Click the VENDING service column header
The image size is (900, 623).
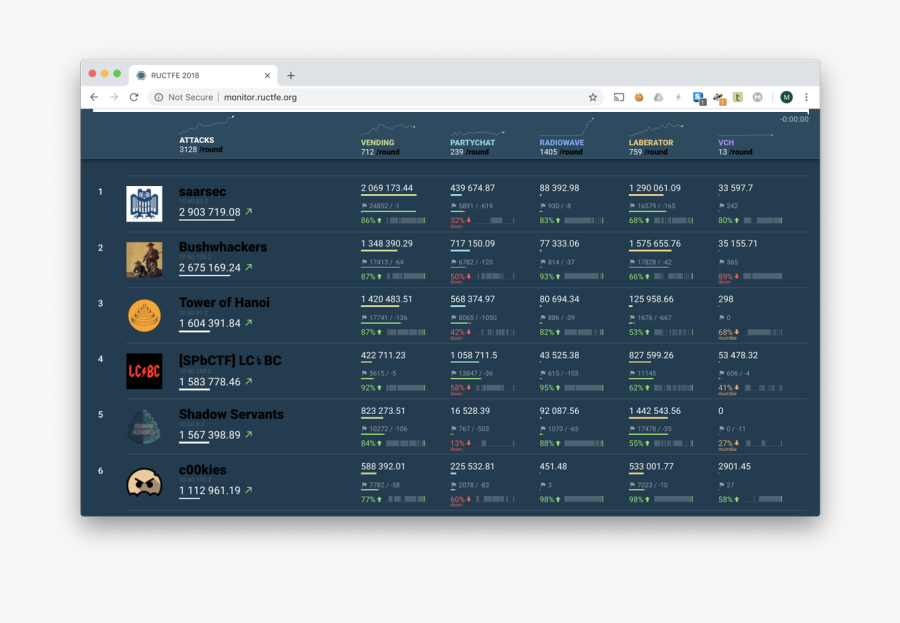378,143
